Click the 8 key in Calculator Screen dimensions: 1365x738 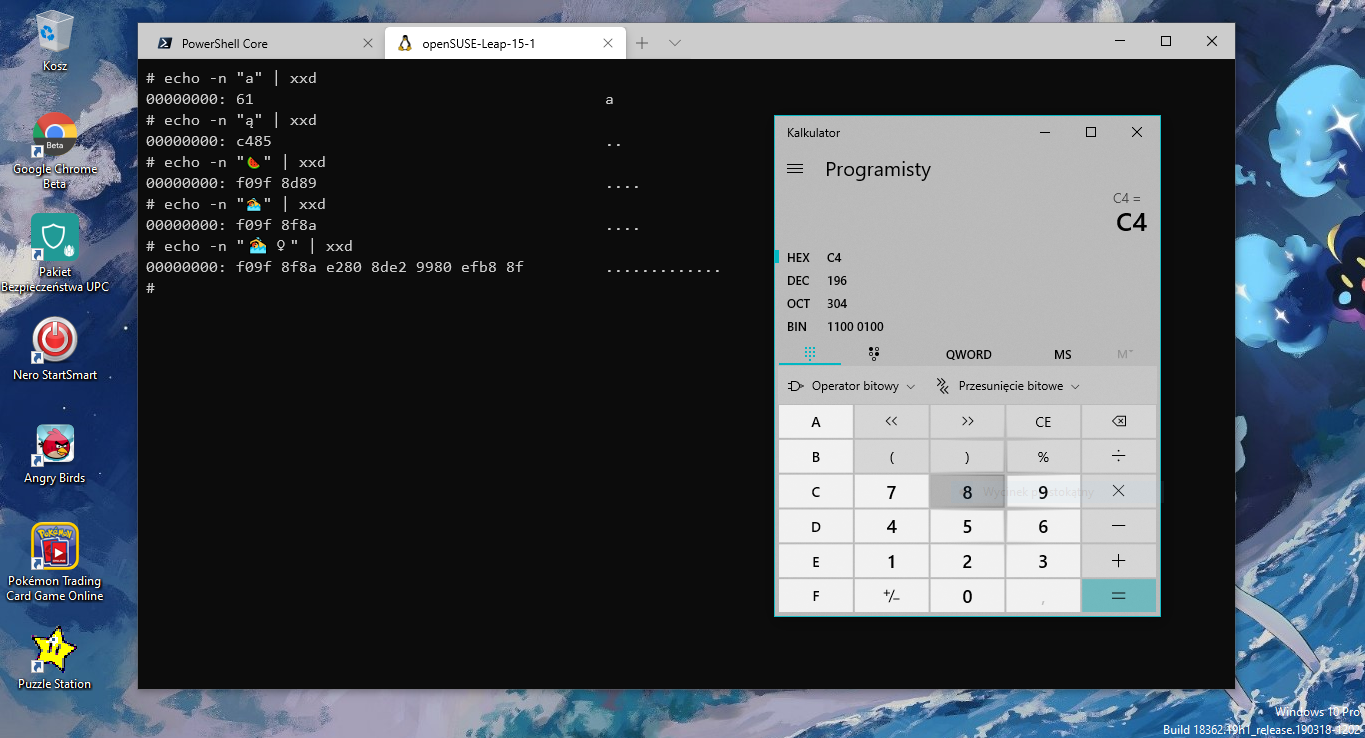[967, 491]
